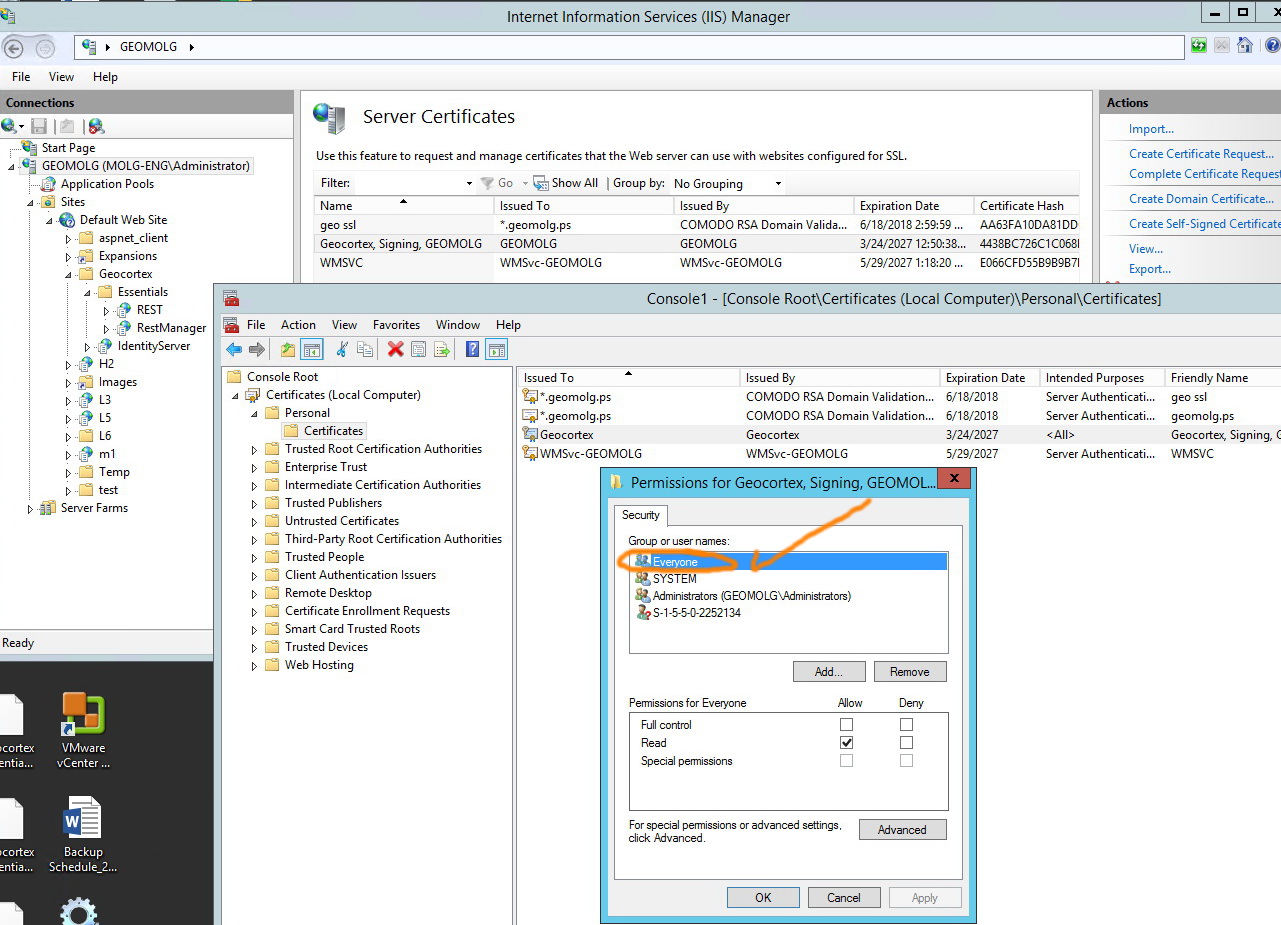The image size is (1281, 925).
Task: Expand the Trusted Publishers folder in Console1
Action: 254,504
